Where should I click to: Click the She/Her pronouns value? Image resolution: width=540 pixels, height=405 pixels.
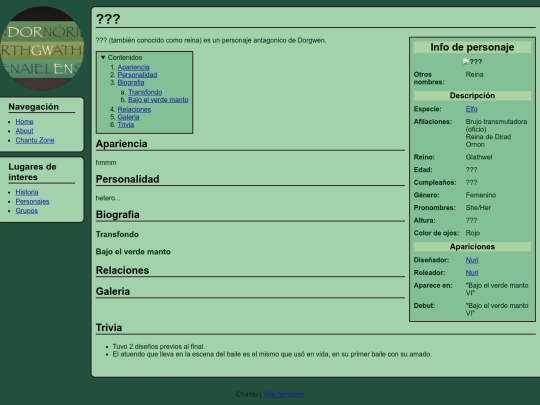478,208
